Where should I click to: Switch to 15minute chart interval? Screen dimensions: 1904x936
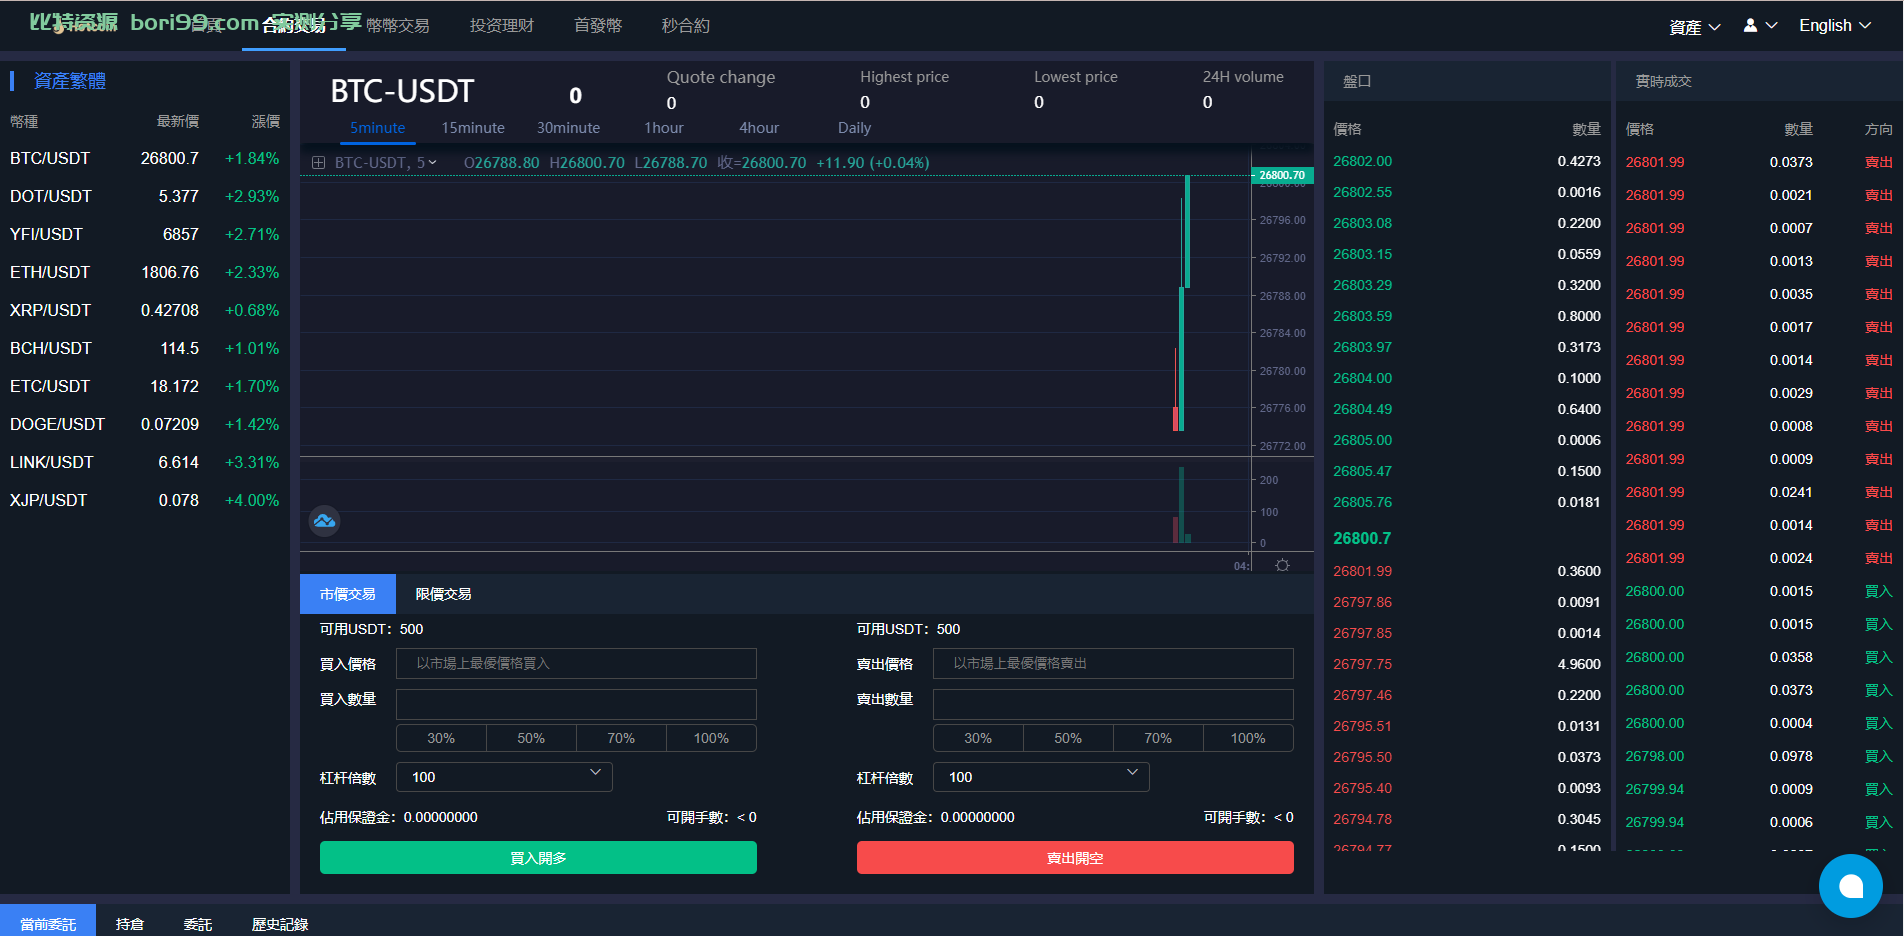point(473,128)
